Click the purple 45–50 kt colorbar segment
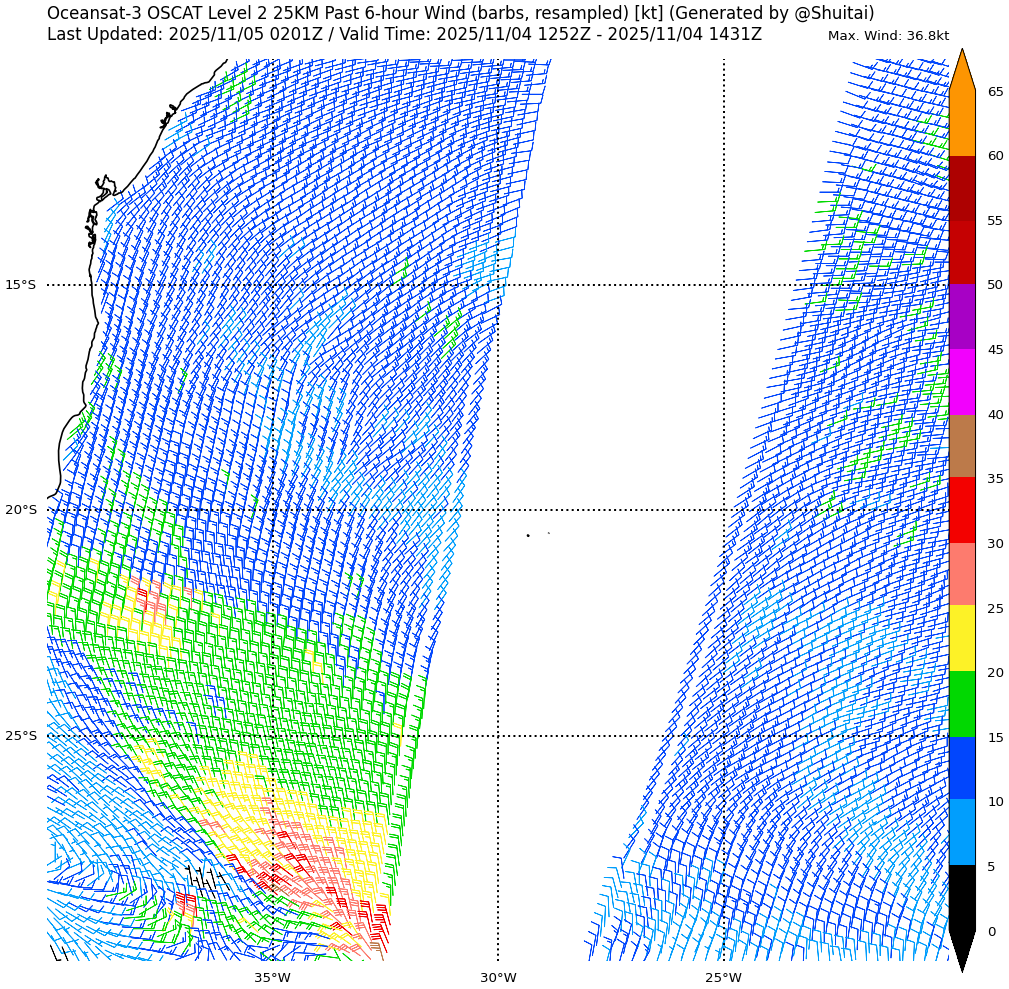The image size is (1009, 989). 961,317
